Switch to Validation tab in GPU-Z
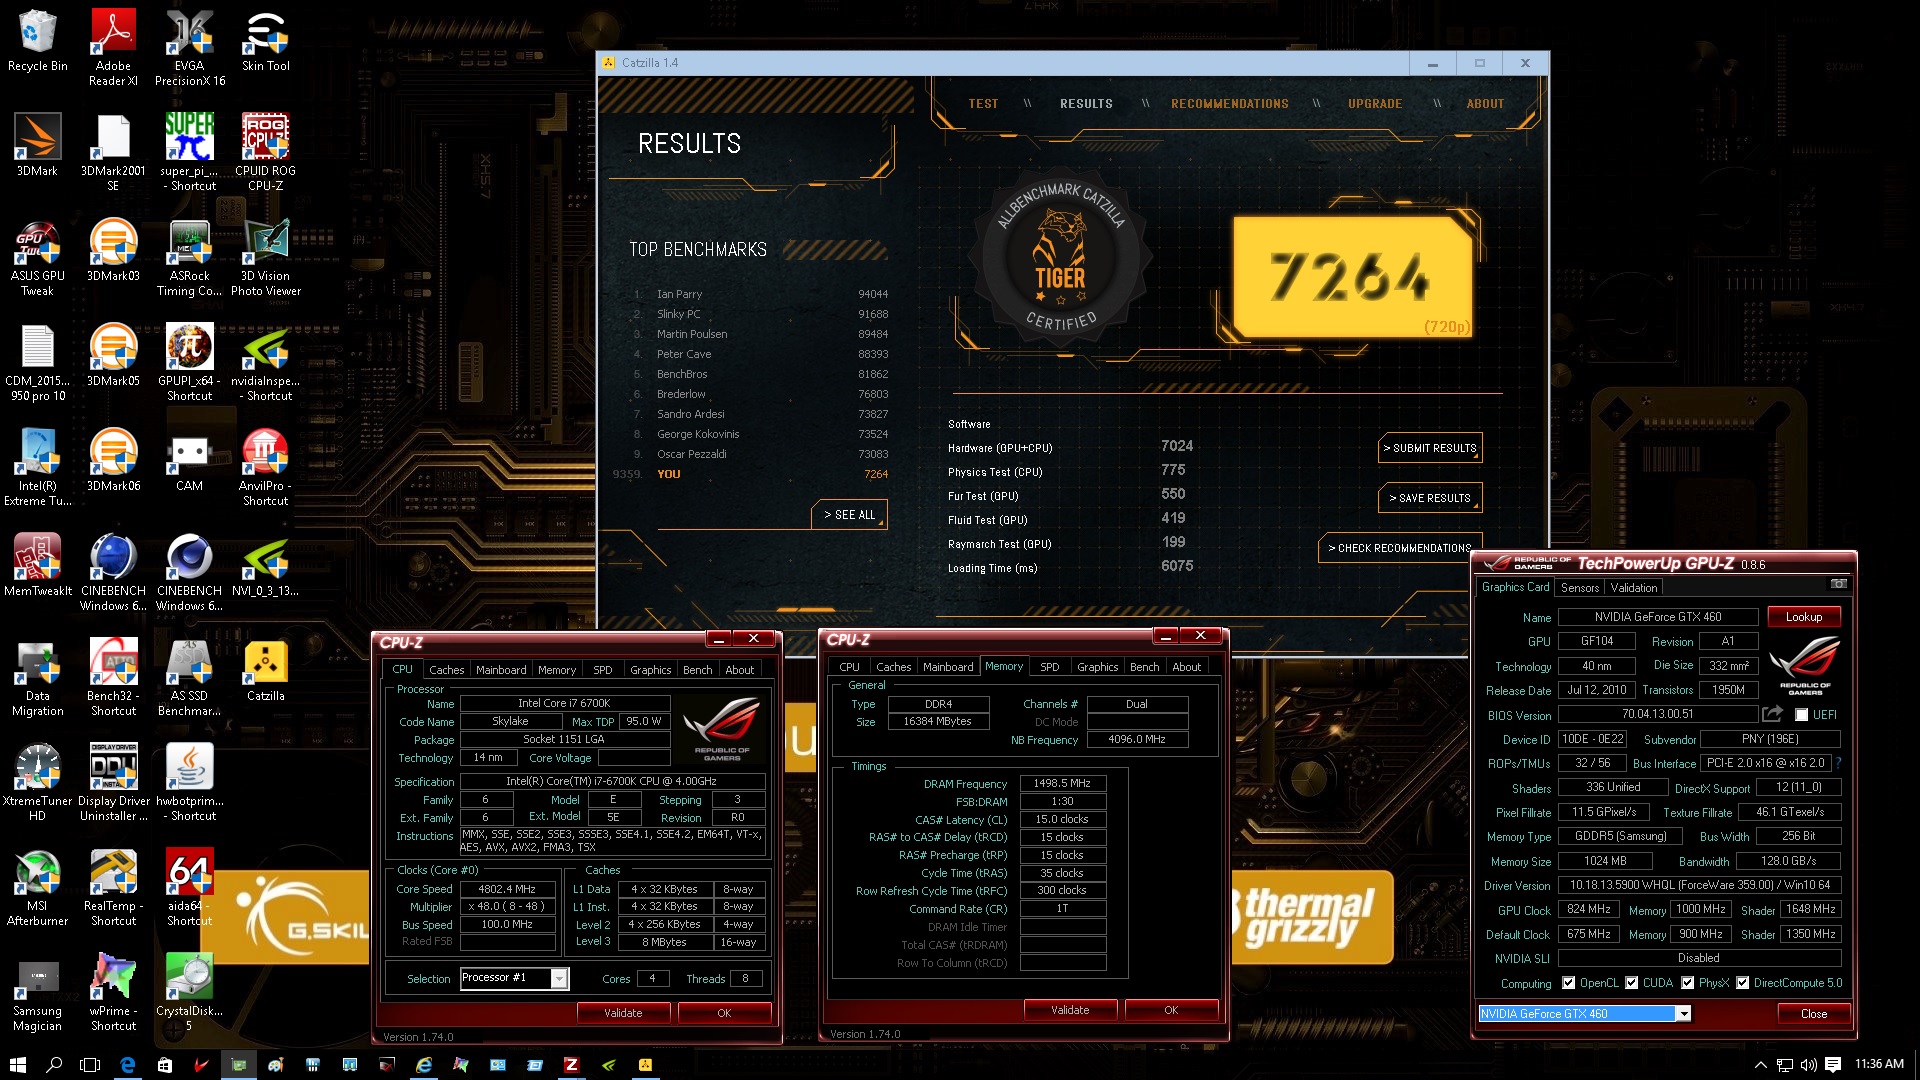 pos(1634,588)
